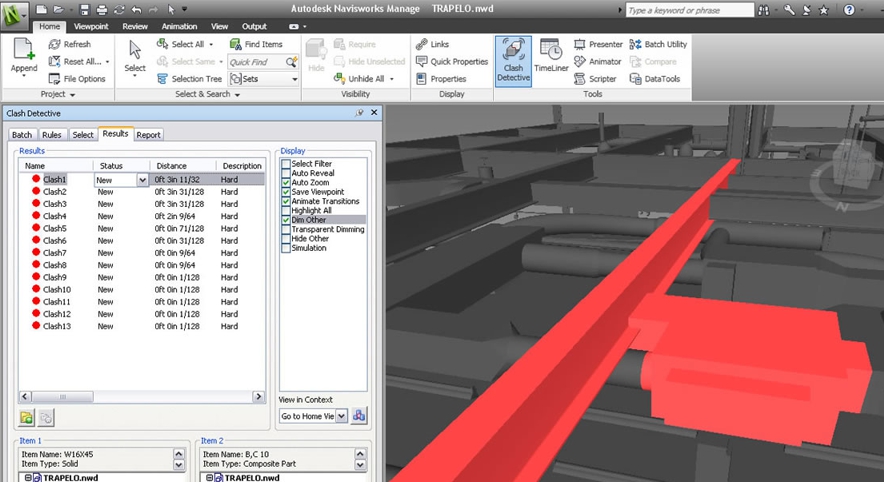Expand TRAPELO.nwd tree in Item 2
This screenshot has height=482, width=884.
coord(209,477)
